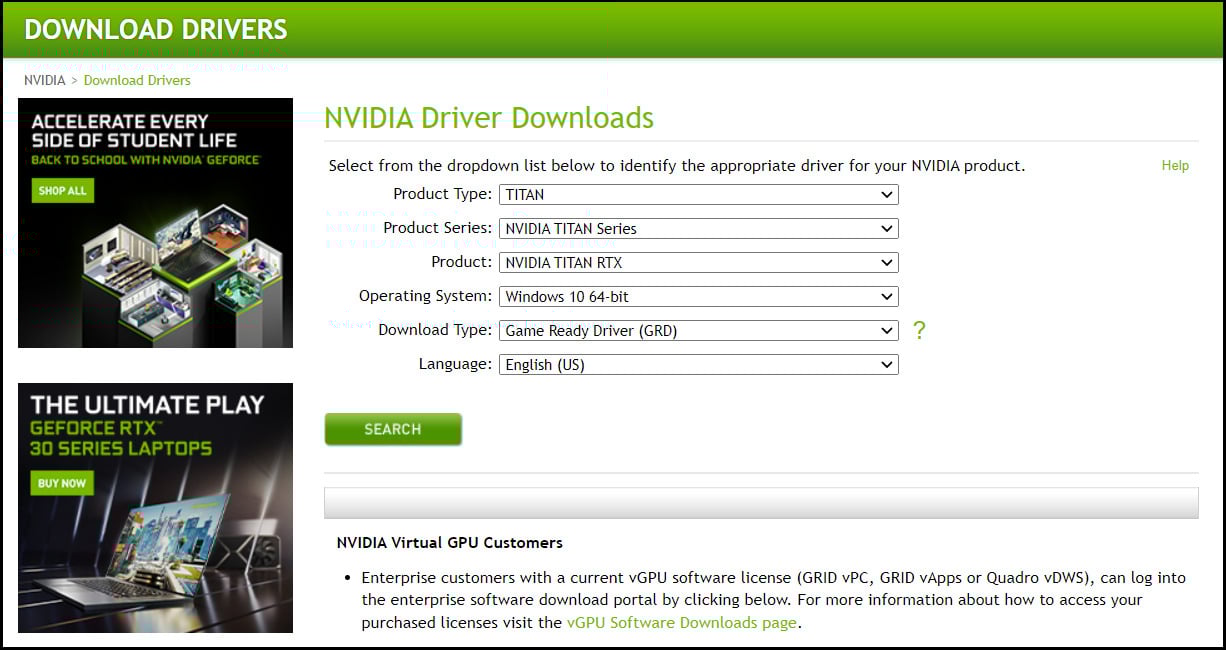Open the Help link

[1175, 165]
